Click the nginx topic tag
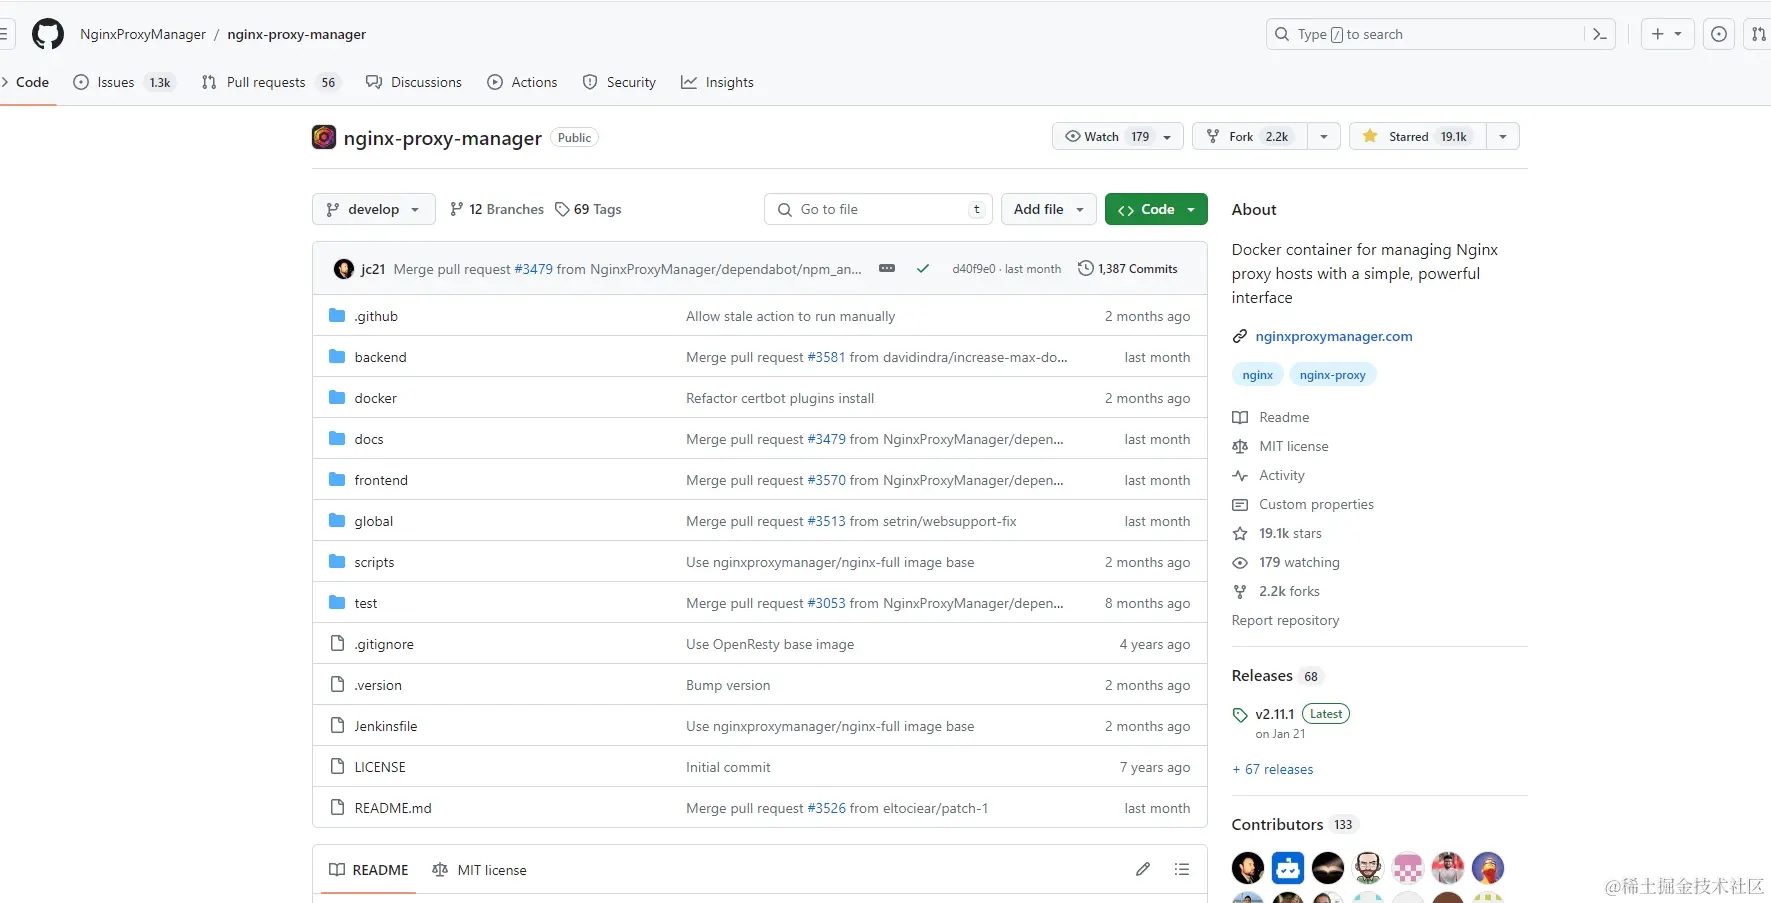The image size is (1771, 903). click(x=1258, y=375)
